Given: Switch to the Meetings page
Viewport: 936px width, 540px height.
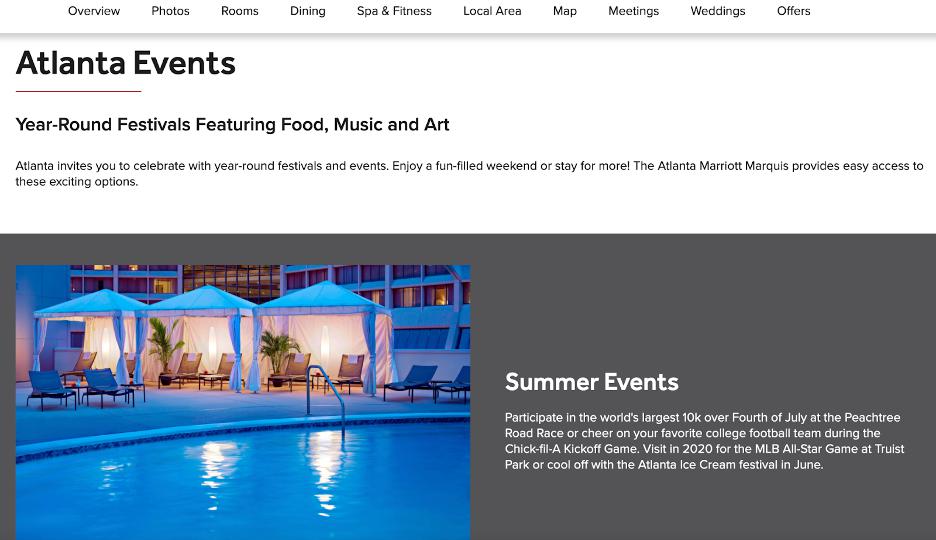Looking at the screenshot, I should [x=633, y=11].
